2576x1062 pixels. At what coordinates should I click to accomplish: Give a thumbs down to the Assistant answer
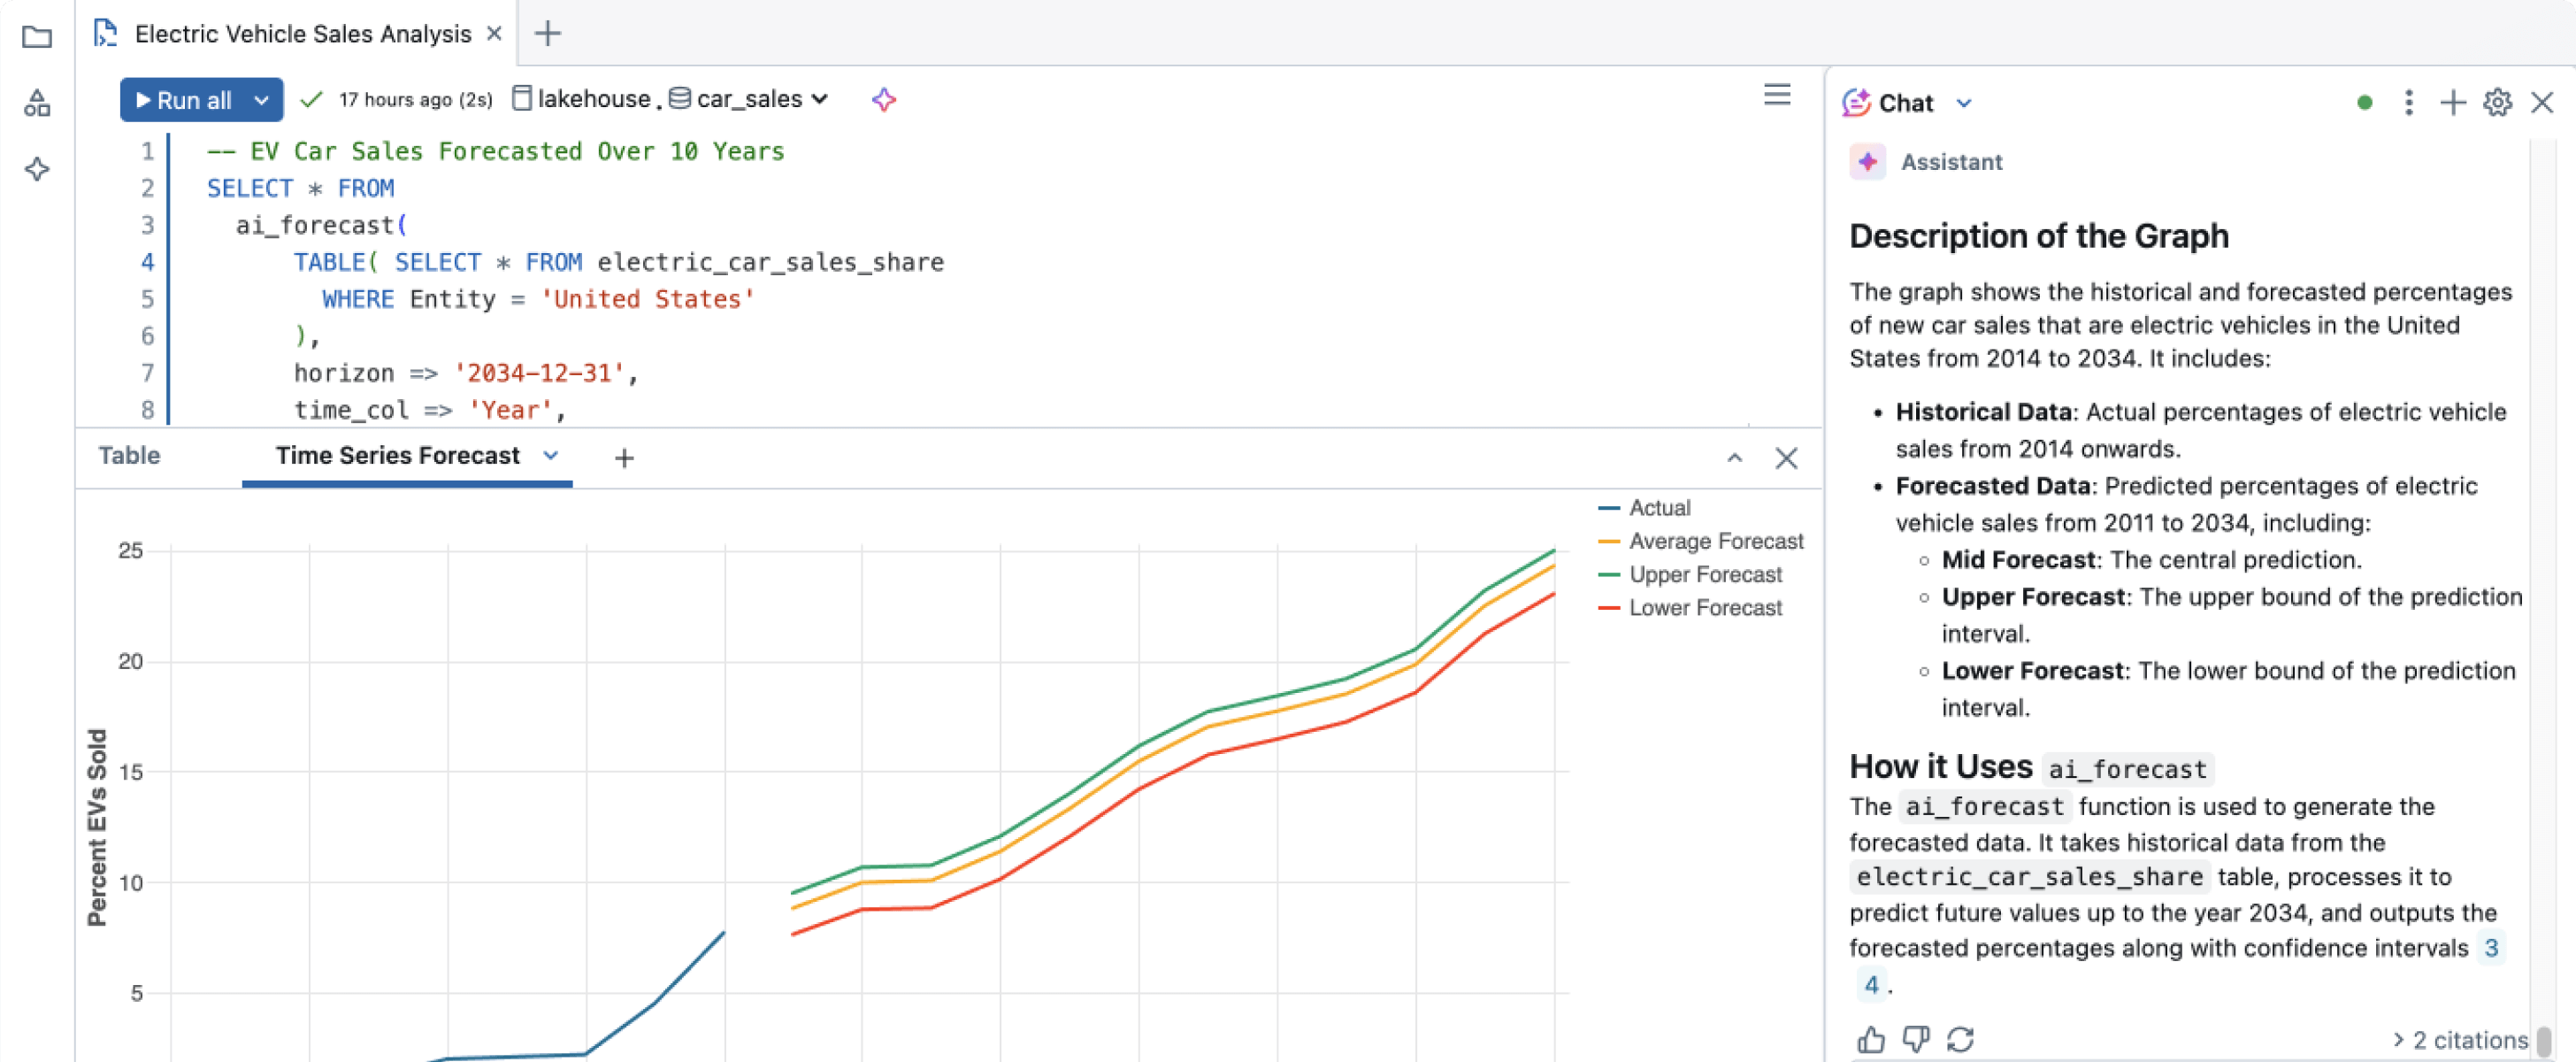coord(1916,1040)
